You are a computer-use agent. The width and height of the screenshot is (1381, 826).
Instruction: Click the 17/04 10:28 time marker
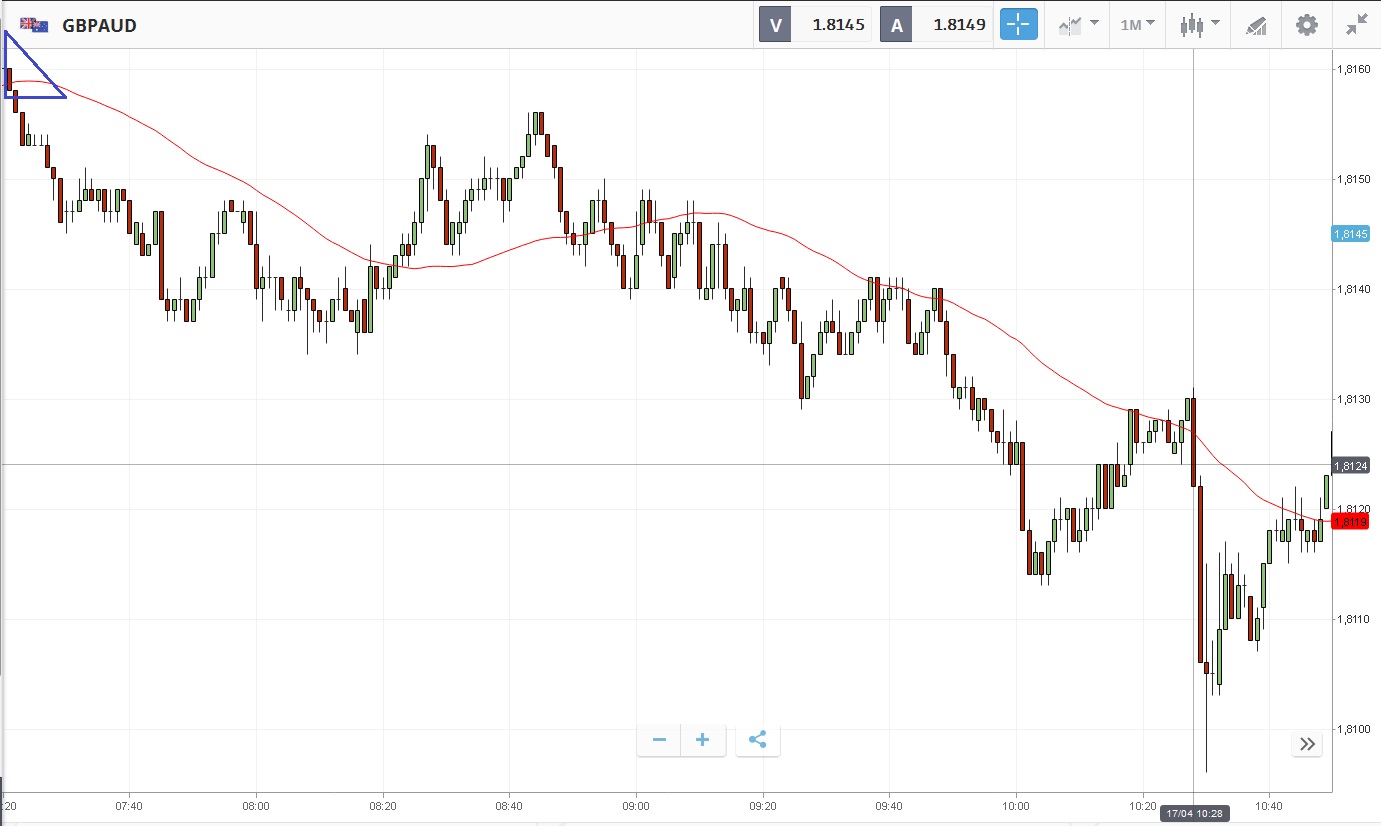(1194, 815)
